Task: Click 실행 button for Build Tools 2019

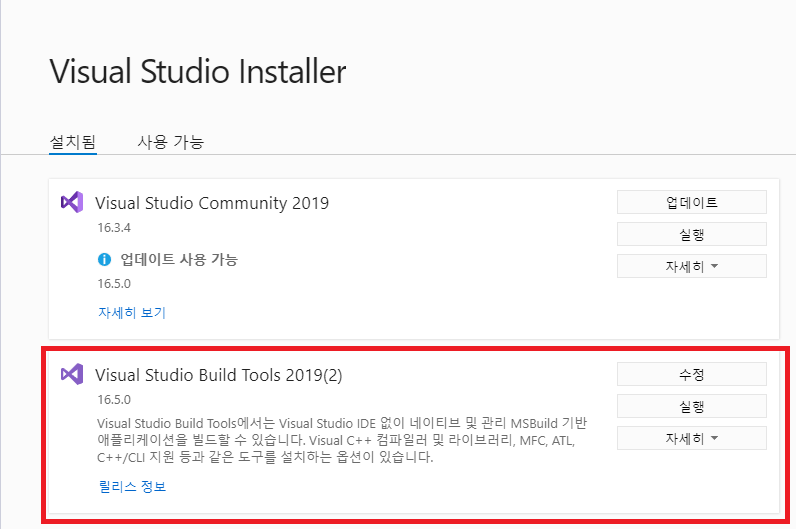Action: tap(691, 407)
